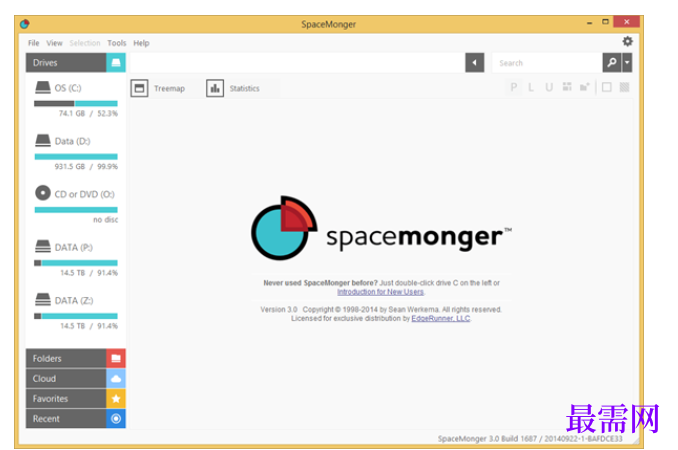
Task: Minimize the SpaceMonger window
Action: tap(589, 22)
